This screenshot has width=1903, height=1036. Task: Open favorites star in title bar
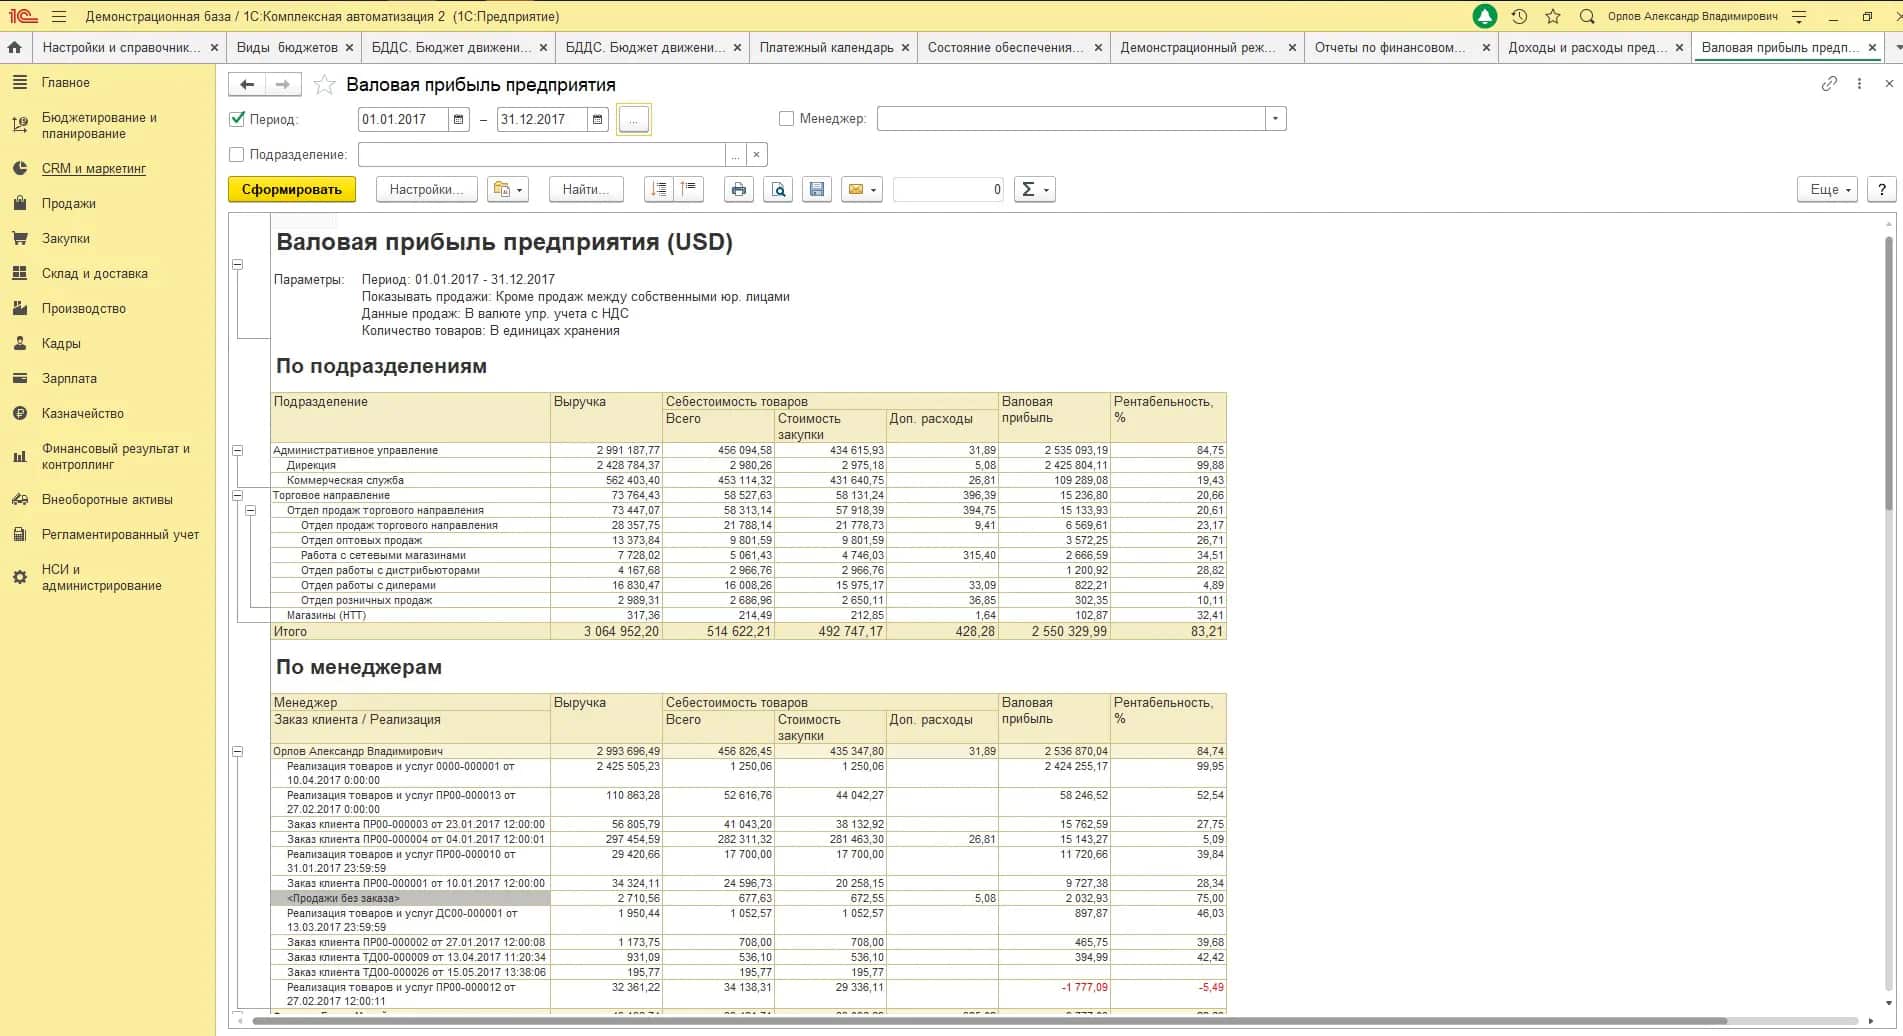[1553, 16]
